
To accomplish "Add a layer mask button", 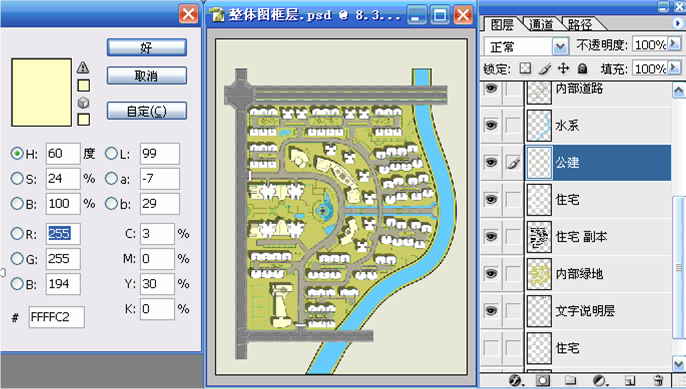I will tap(542, 380).
